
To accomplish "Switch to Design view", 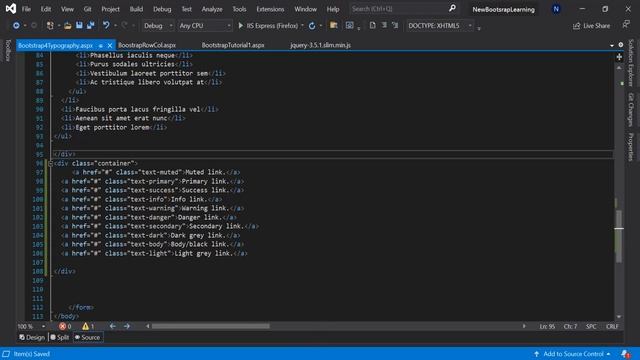I will pos(32,338).
